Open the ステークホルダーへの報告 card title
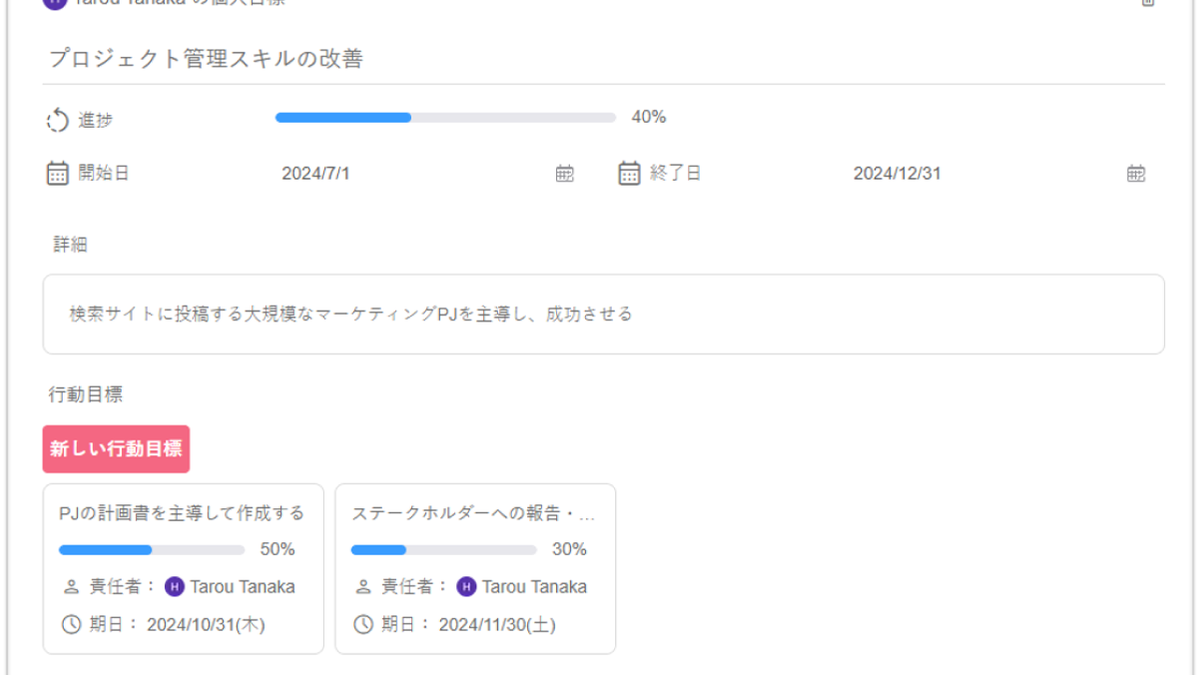 click(473, 514)
